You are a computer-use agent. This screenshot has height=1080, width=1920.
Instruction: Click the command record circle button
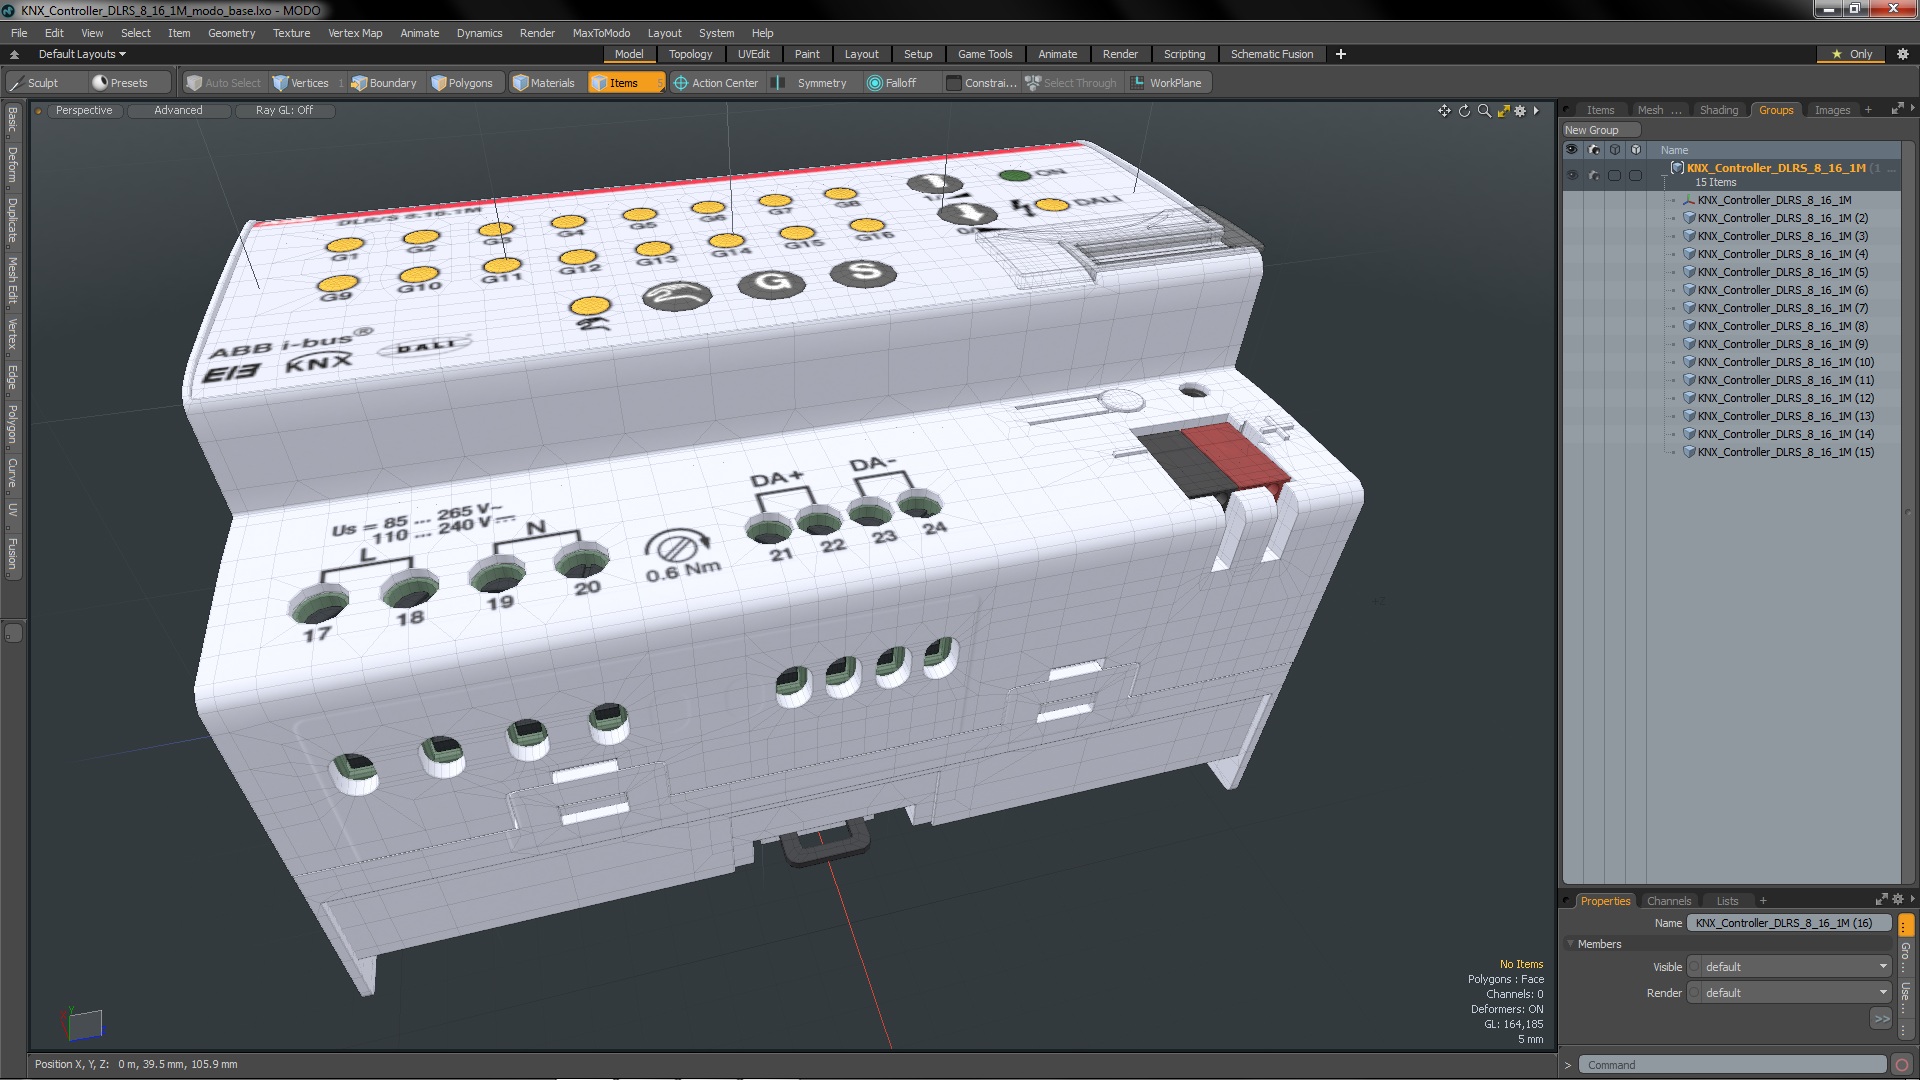[1902, 1065]
